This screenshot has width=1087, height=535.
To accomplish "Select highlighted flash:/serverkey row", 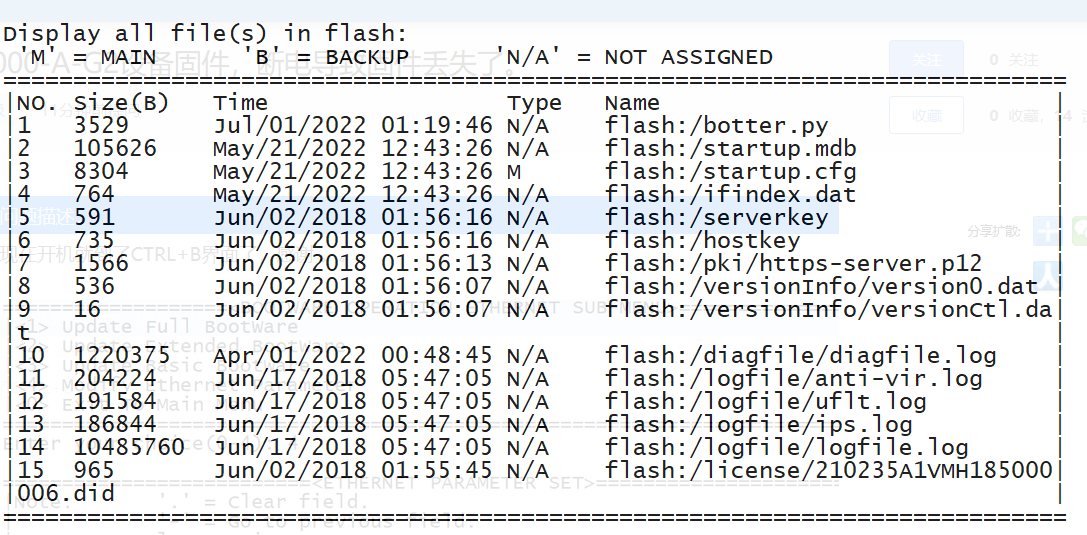I will point(716,217).
